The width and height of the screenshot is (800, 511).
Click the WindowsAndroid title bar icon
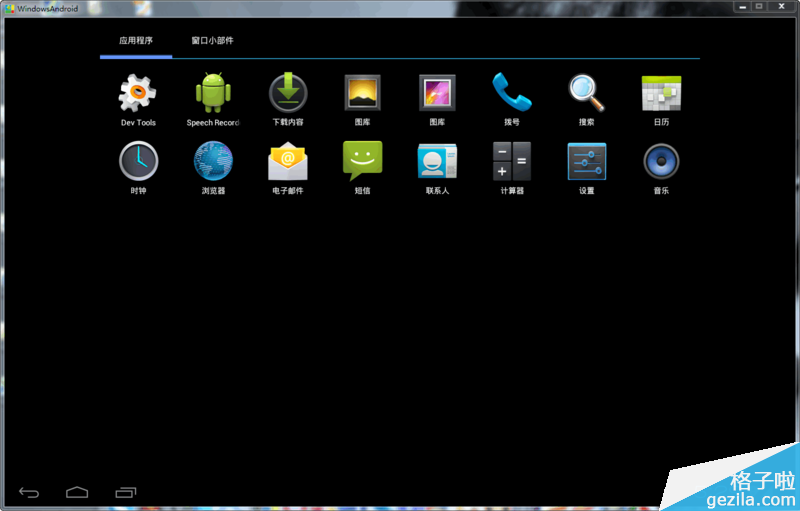pos(10,9)
